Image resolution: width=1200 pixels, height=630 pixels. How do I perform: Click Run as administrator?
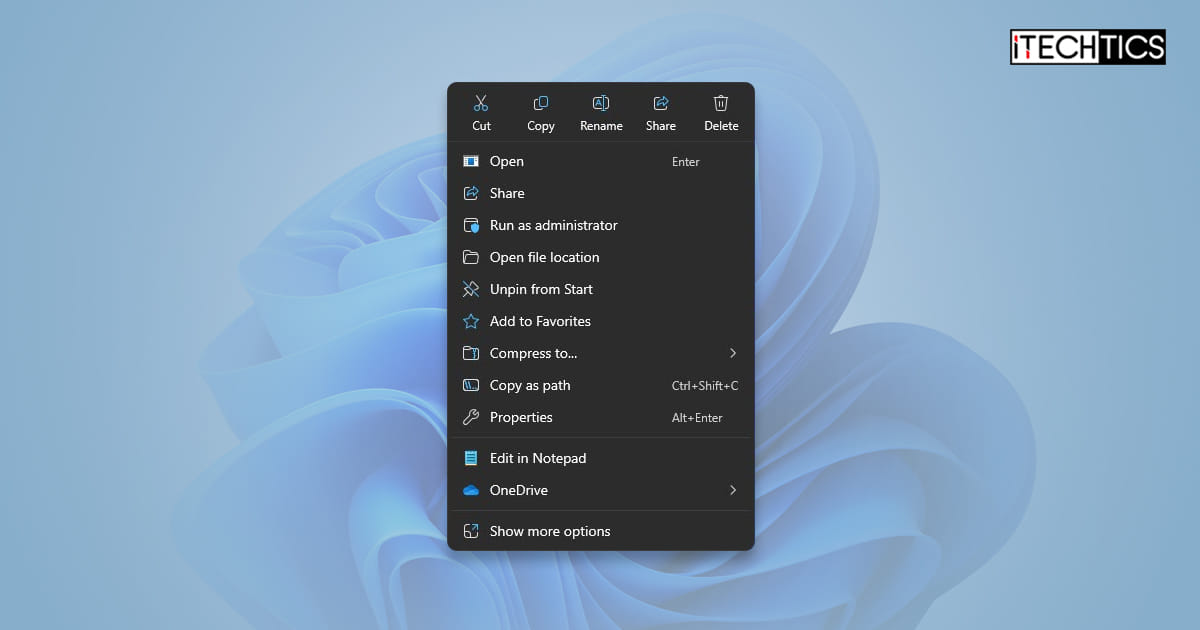coord(553,225)
